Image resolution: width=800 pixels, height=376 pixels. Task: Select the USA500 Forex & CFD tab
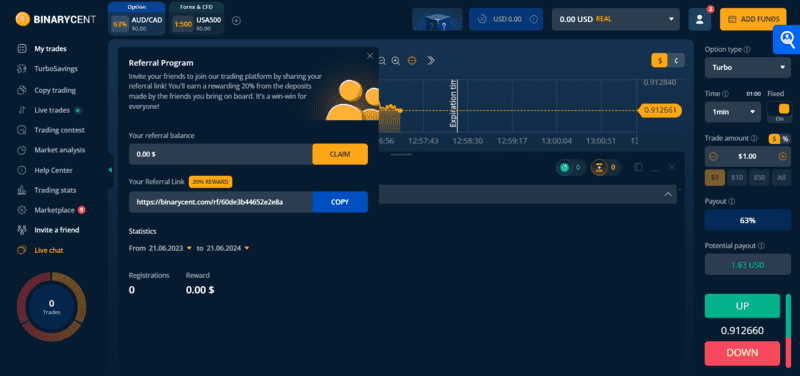196,18
